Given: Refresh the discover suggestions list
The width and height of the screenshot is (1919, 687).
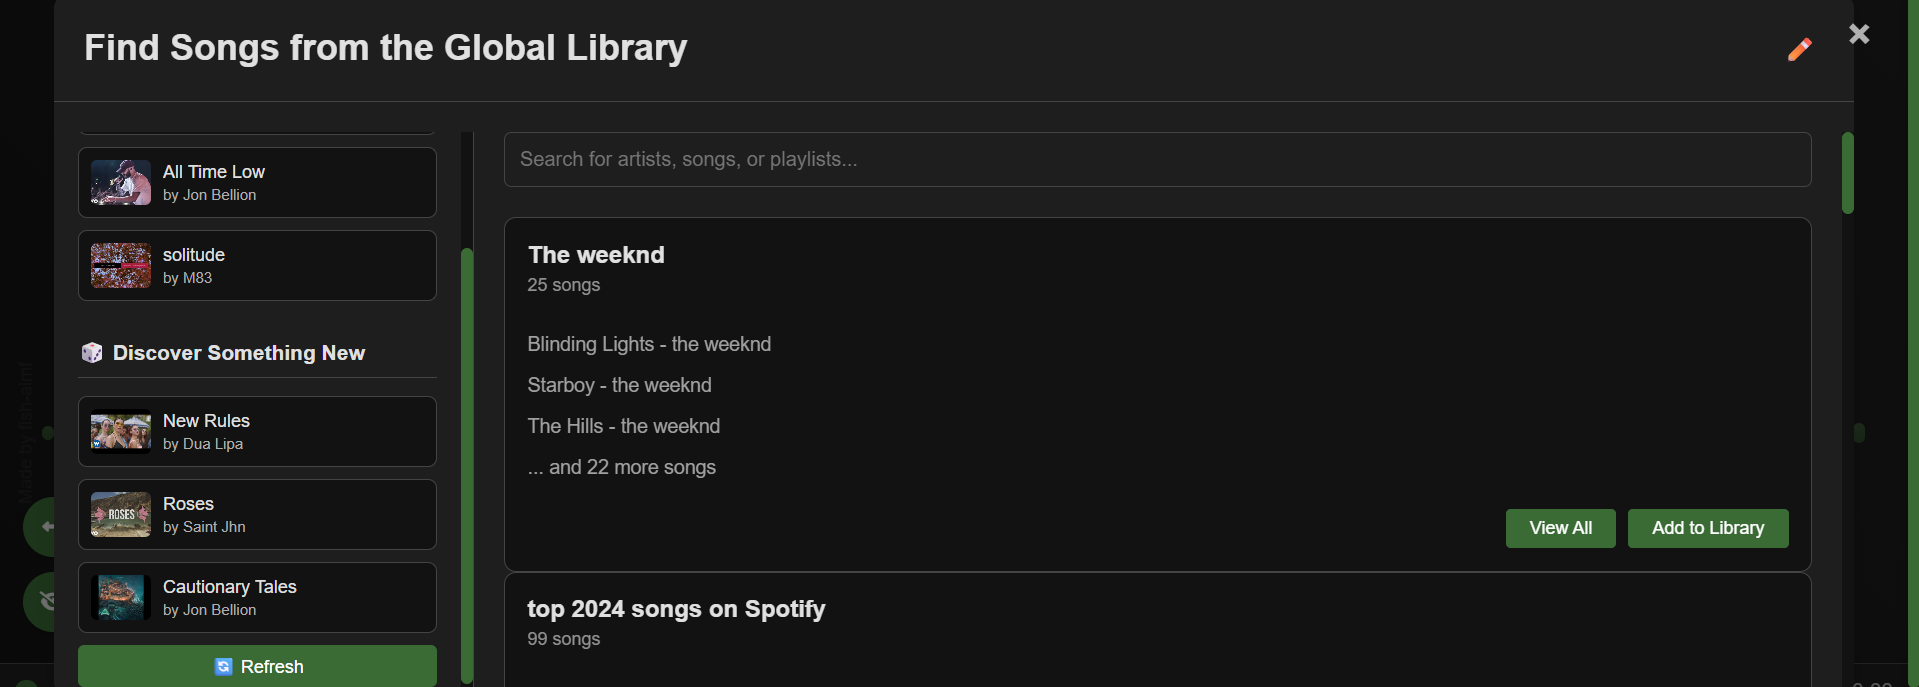Looking at the screenshot, I should coord(257,666).
